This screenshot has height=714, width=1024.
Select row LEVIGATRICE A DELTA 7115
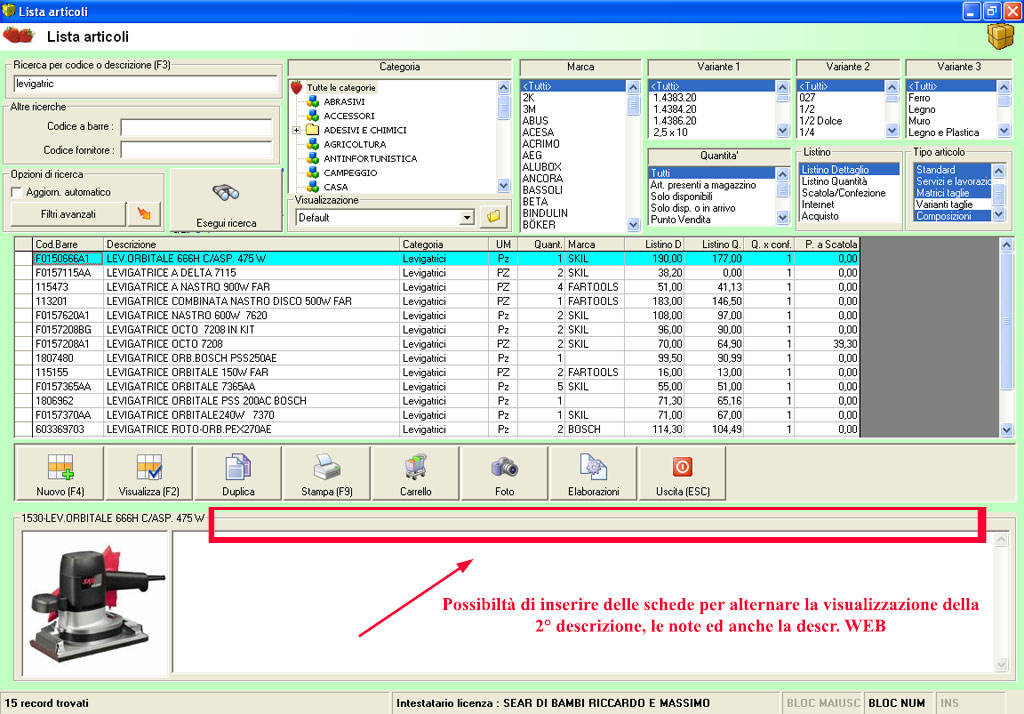click(437, 273)
